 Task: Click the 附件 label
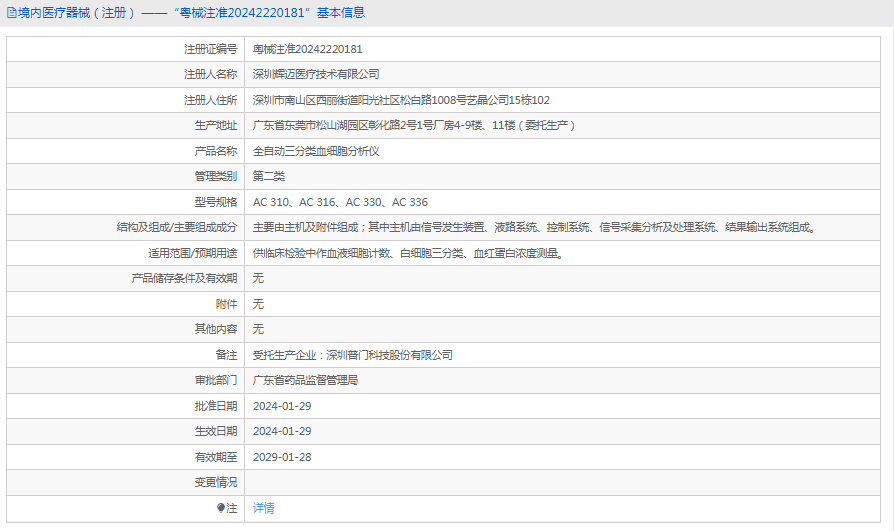[x=226, y=304]
